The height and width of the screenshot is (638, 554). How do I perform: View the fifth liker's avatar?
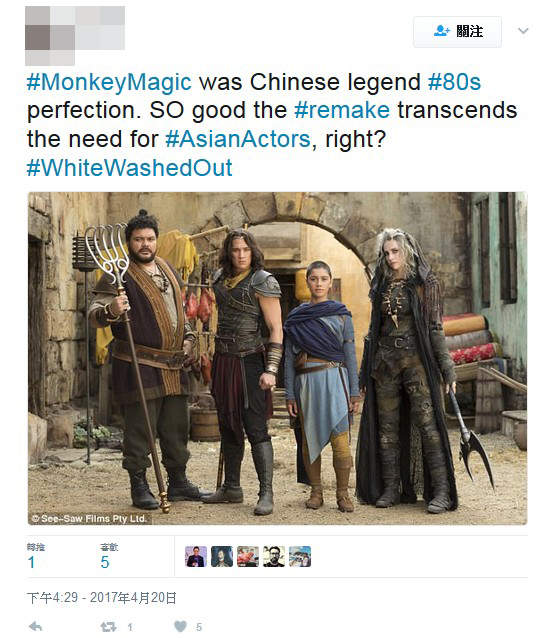pyautogui.click(x=300, y=556)
